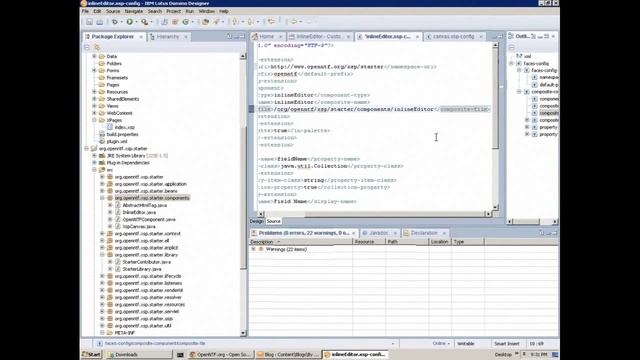Click the Next Annotation arrow icon
Image resolution: width=640 pixels, height=360 pixels.
click(x=235, y=22)
